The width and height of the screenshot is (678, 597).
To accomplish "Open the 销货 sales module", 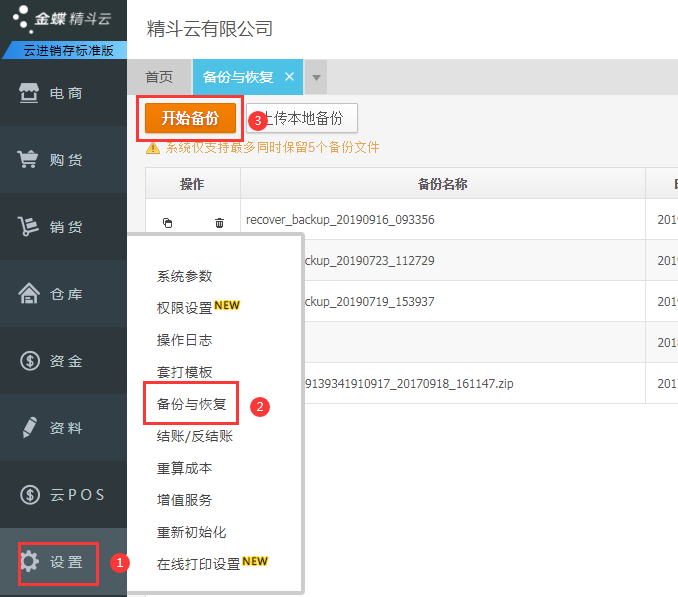I will [63, 227].
